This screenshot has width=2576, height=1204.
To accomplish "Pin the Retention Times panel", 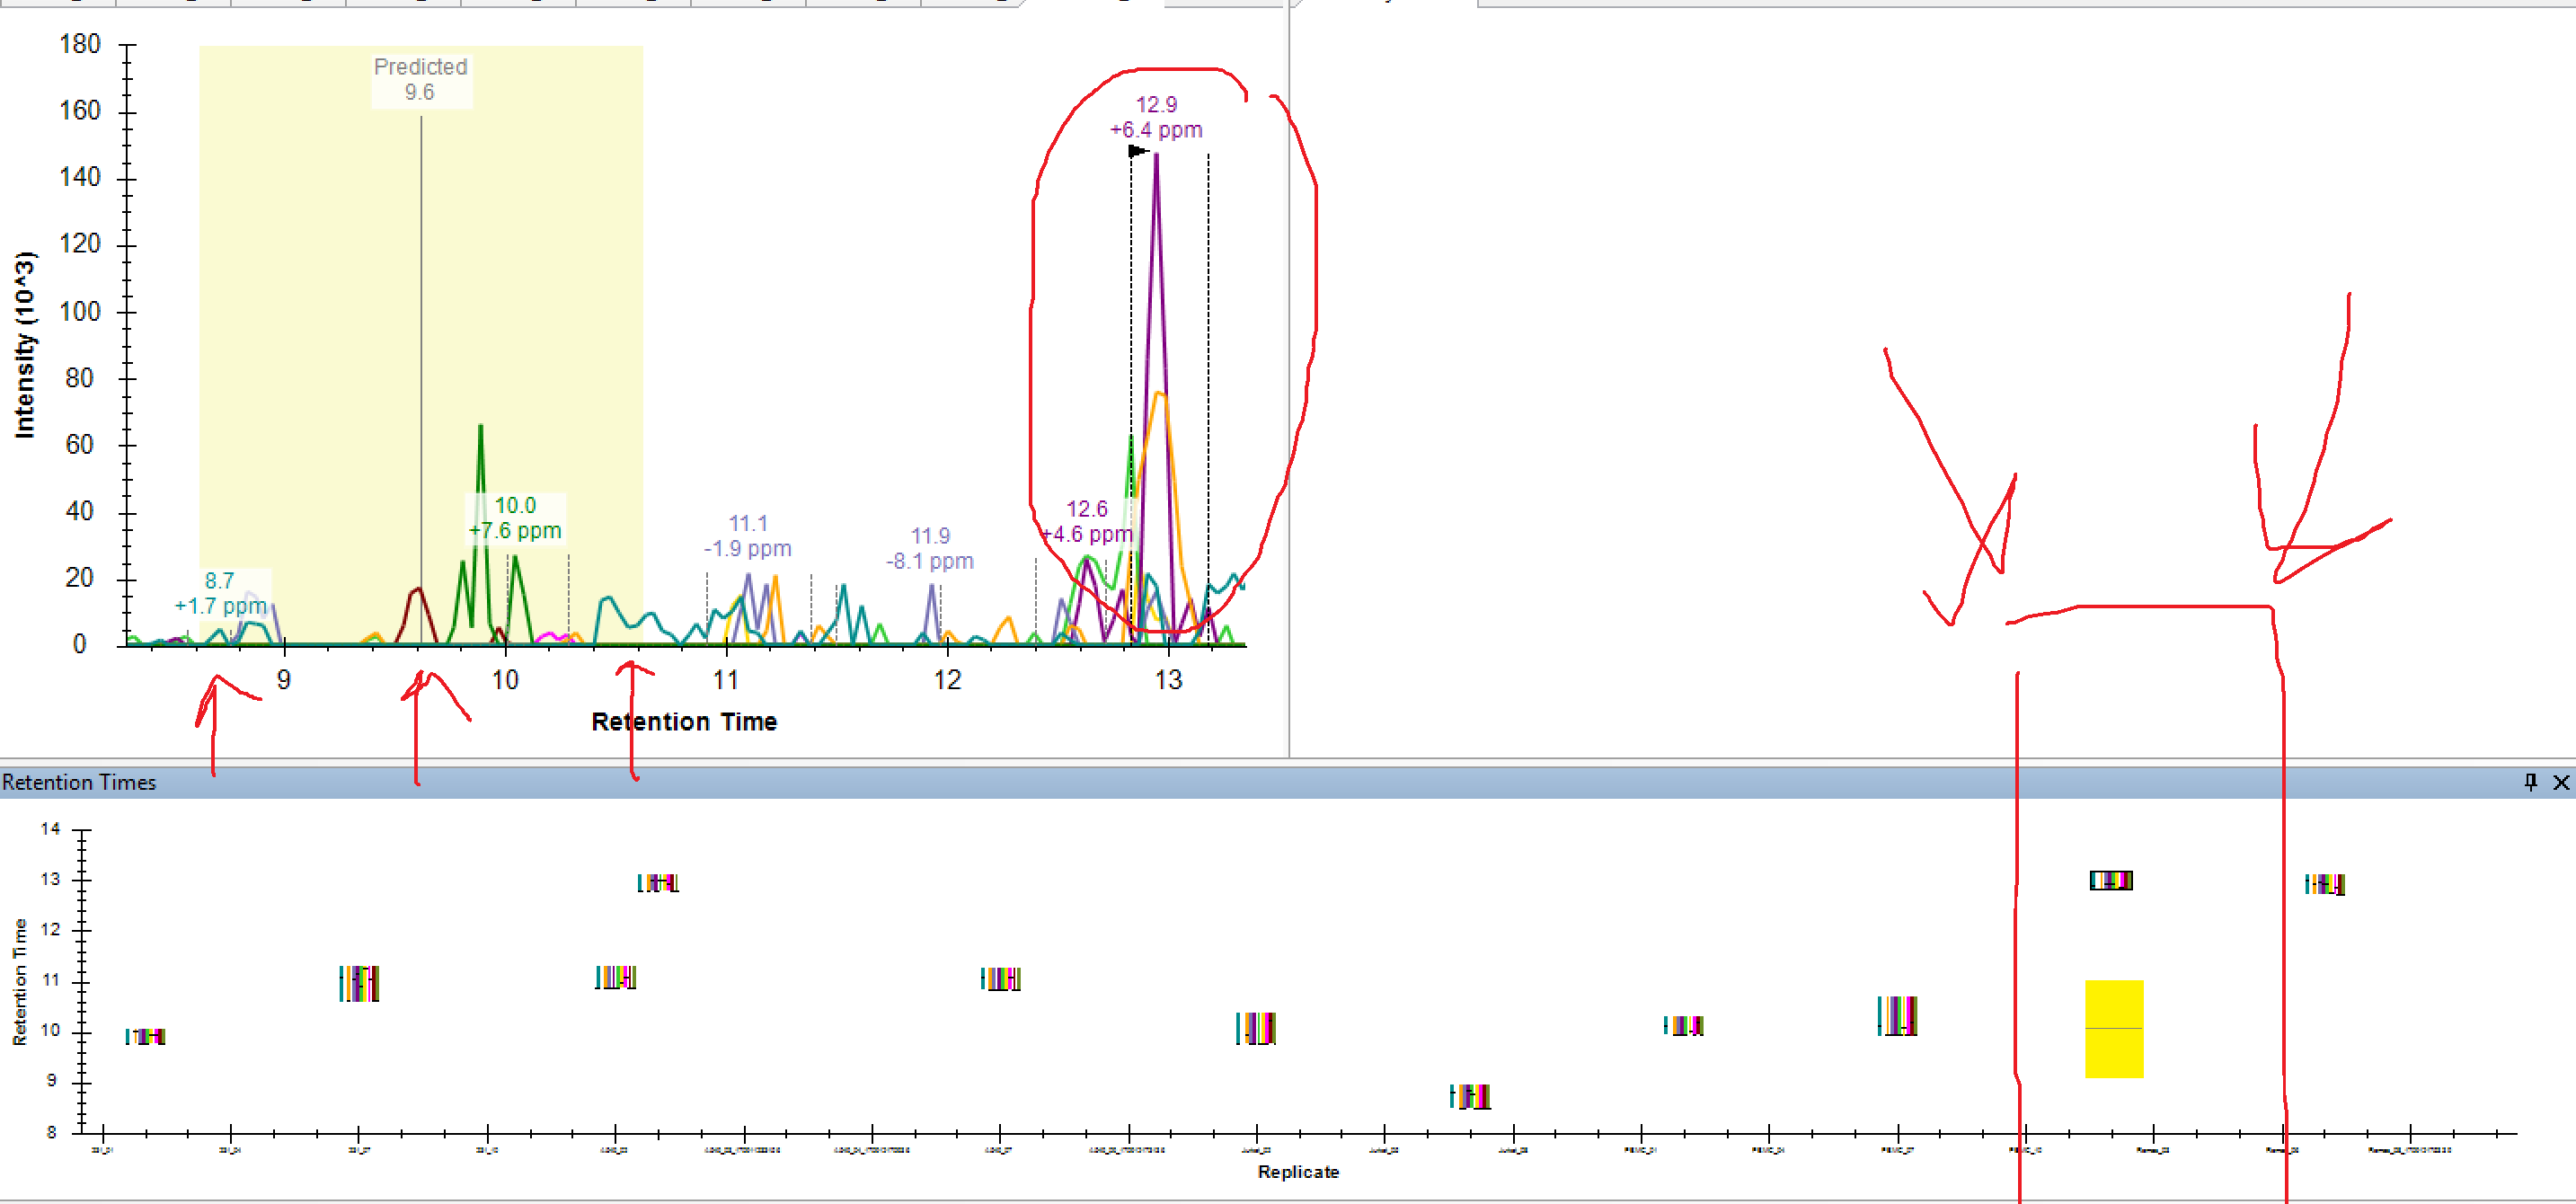I will 2530,782.
